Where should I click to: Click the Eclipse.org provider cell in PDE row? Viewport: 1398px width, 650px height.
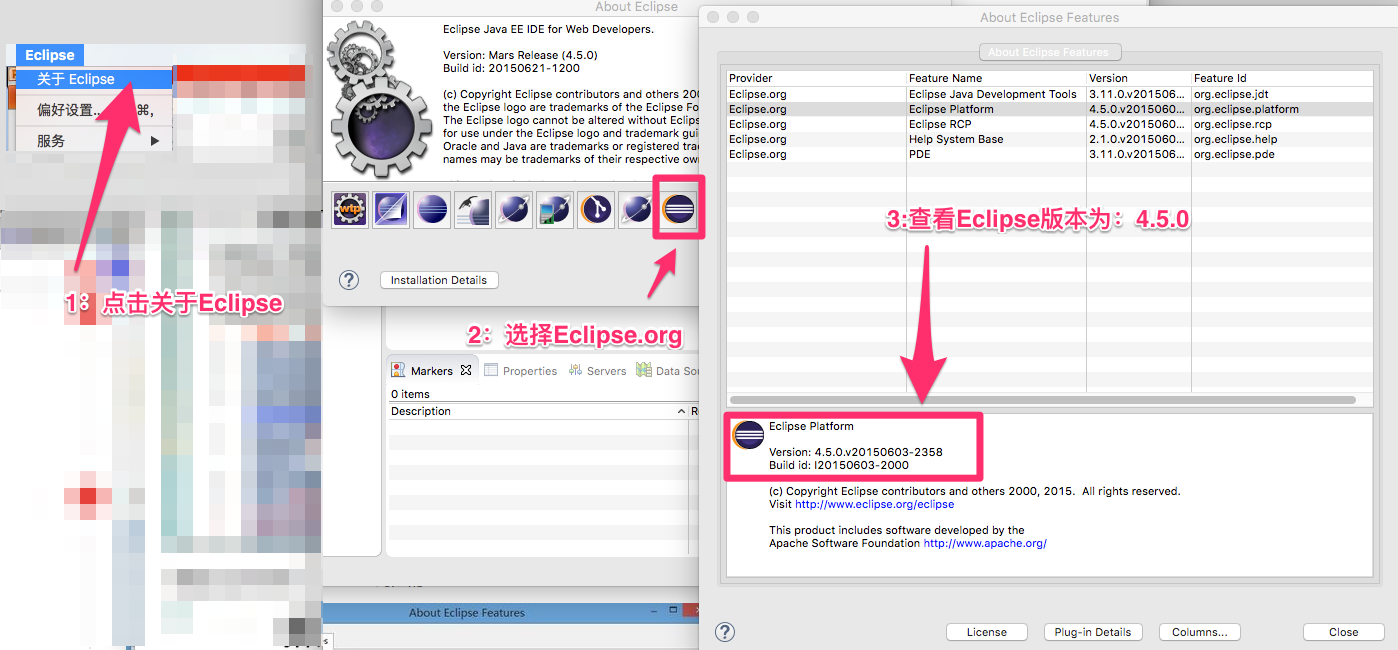758,154
